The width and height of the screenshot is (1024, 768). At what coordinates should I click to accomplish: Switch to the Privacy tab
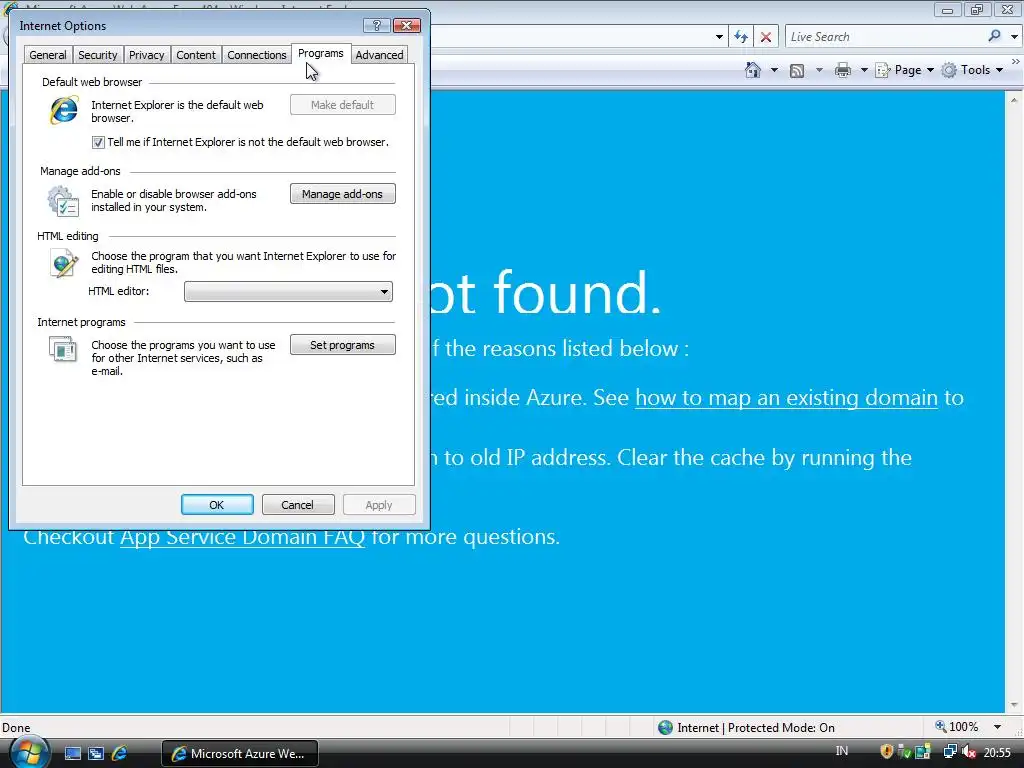(x=146, y=55)
